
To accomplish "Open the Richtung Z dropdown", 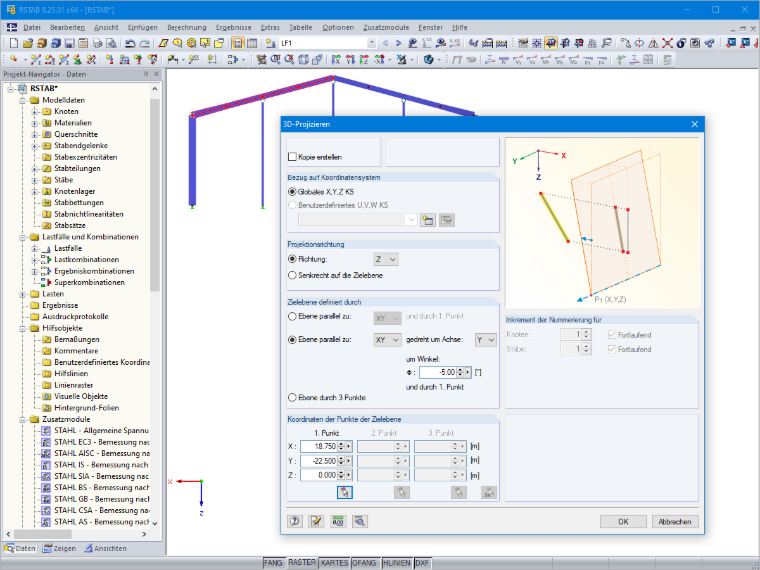I will pyautogui.click(x=386, y=259).
